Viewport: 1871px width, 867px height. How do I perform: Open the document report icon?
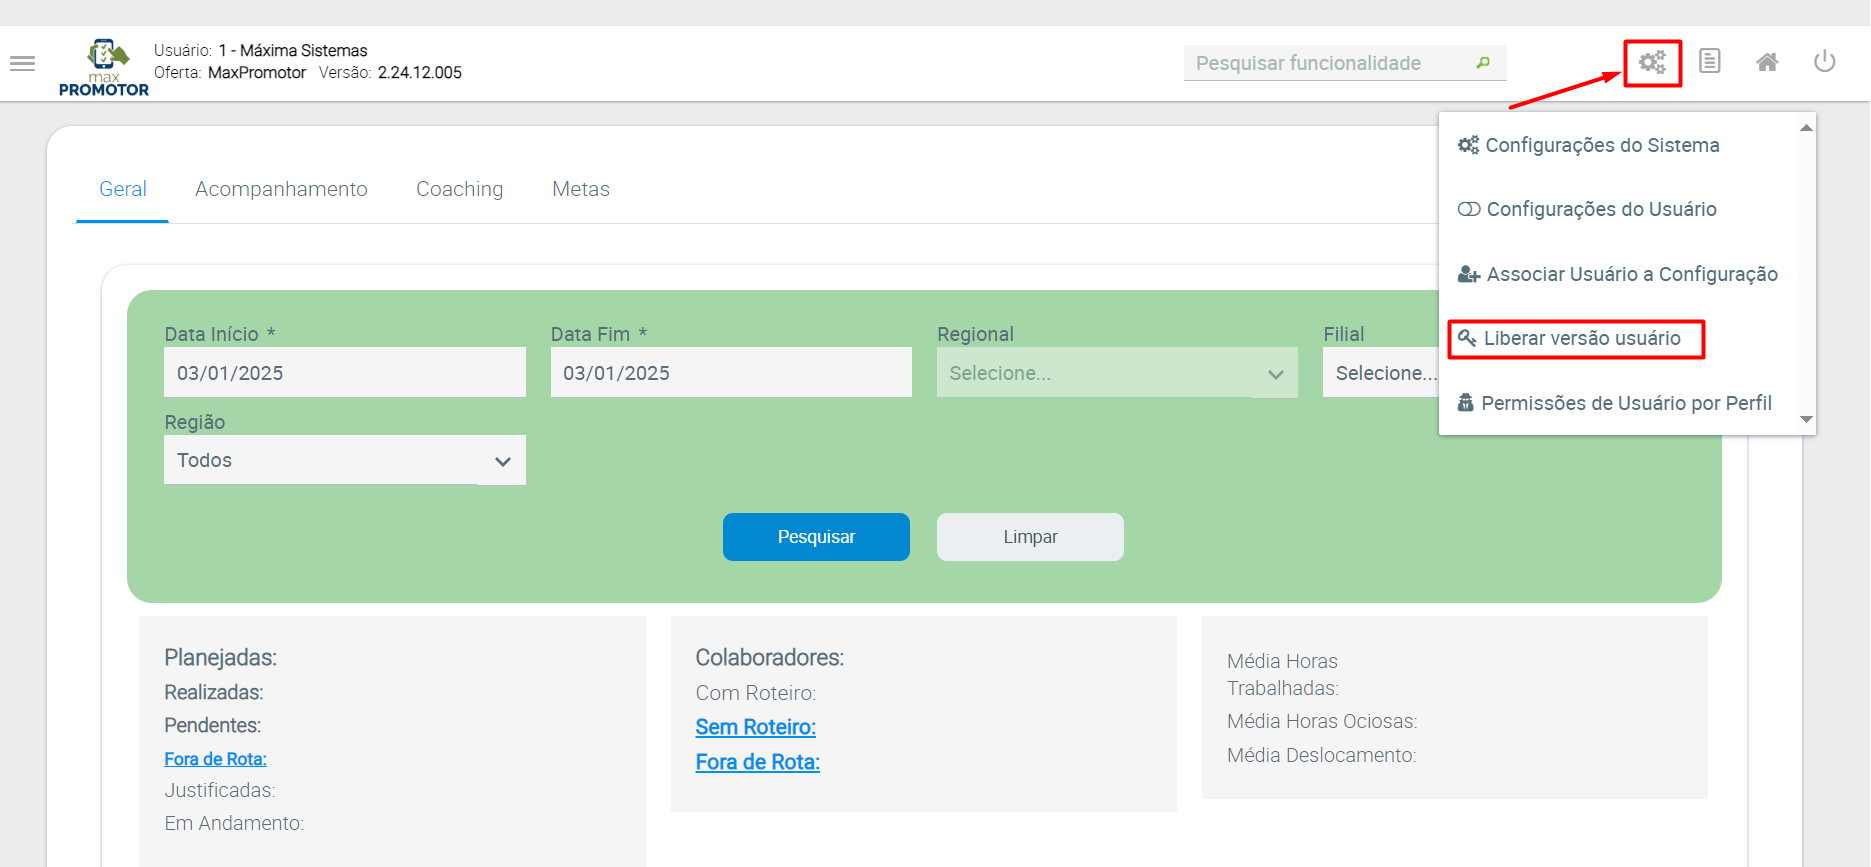coord(1710,62)
